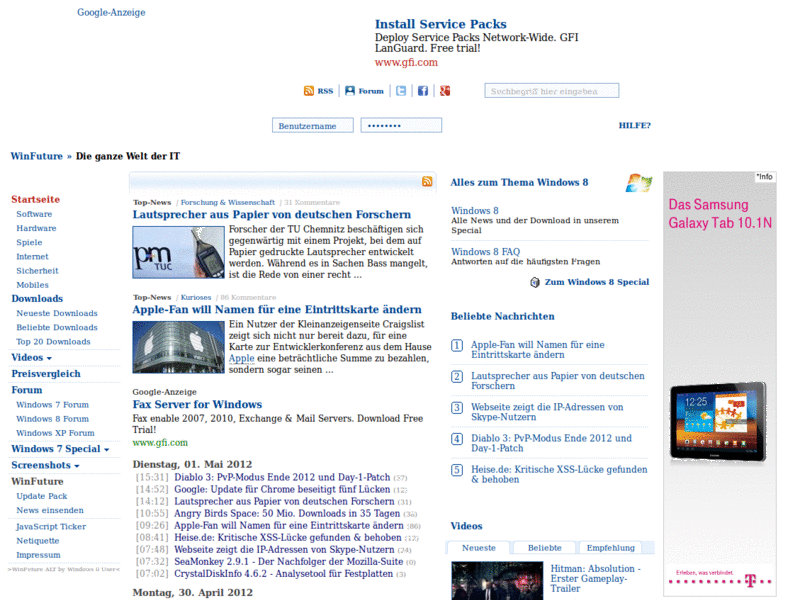Select Software in sidebar
The height and width of the screenshot is (600, 800).
[x=34, y=214]
